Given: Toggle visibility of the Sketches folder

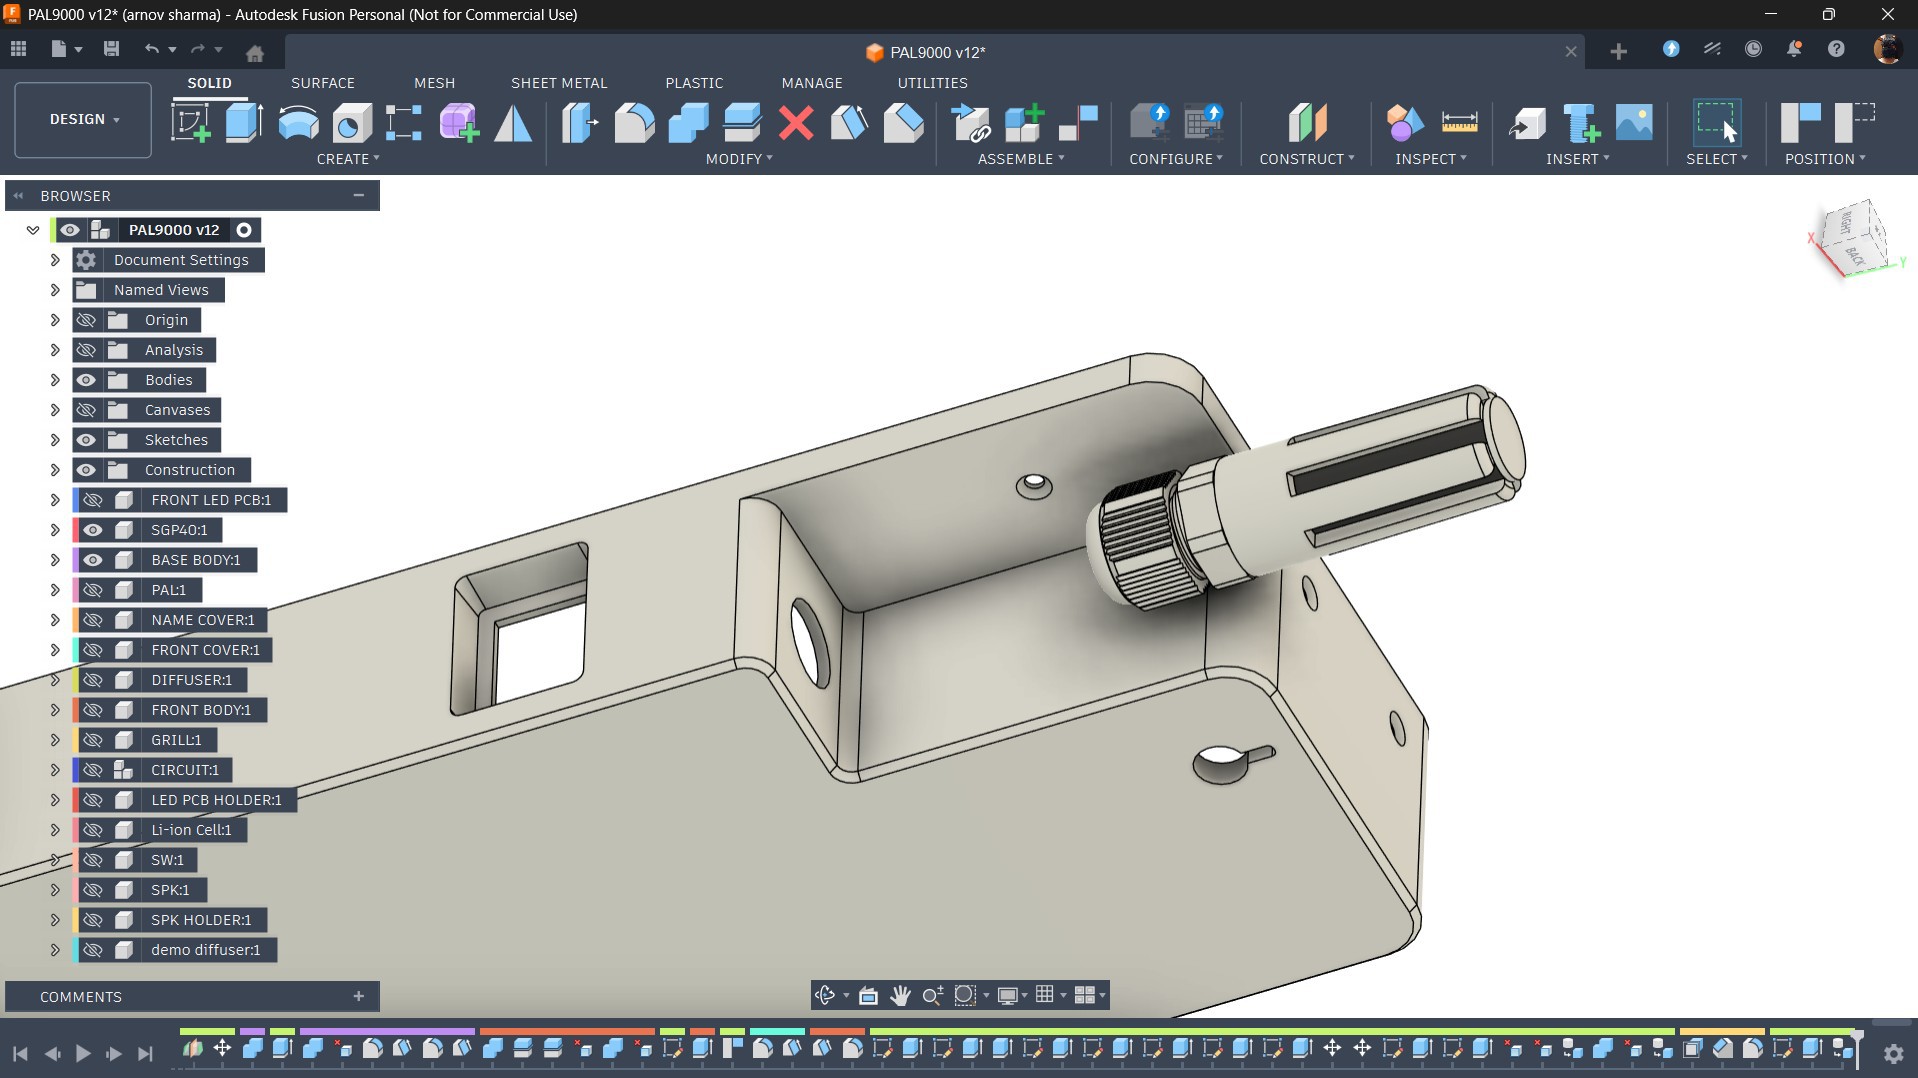Looking at the screenshot, I should tap(86, 440).
